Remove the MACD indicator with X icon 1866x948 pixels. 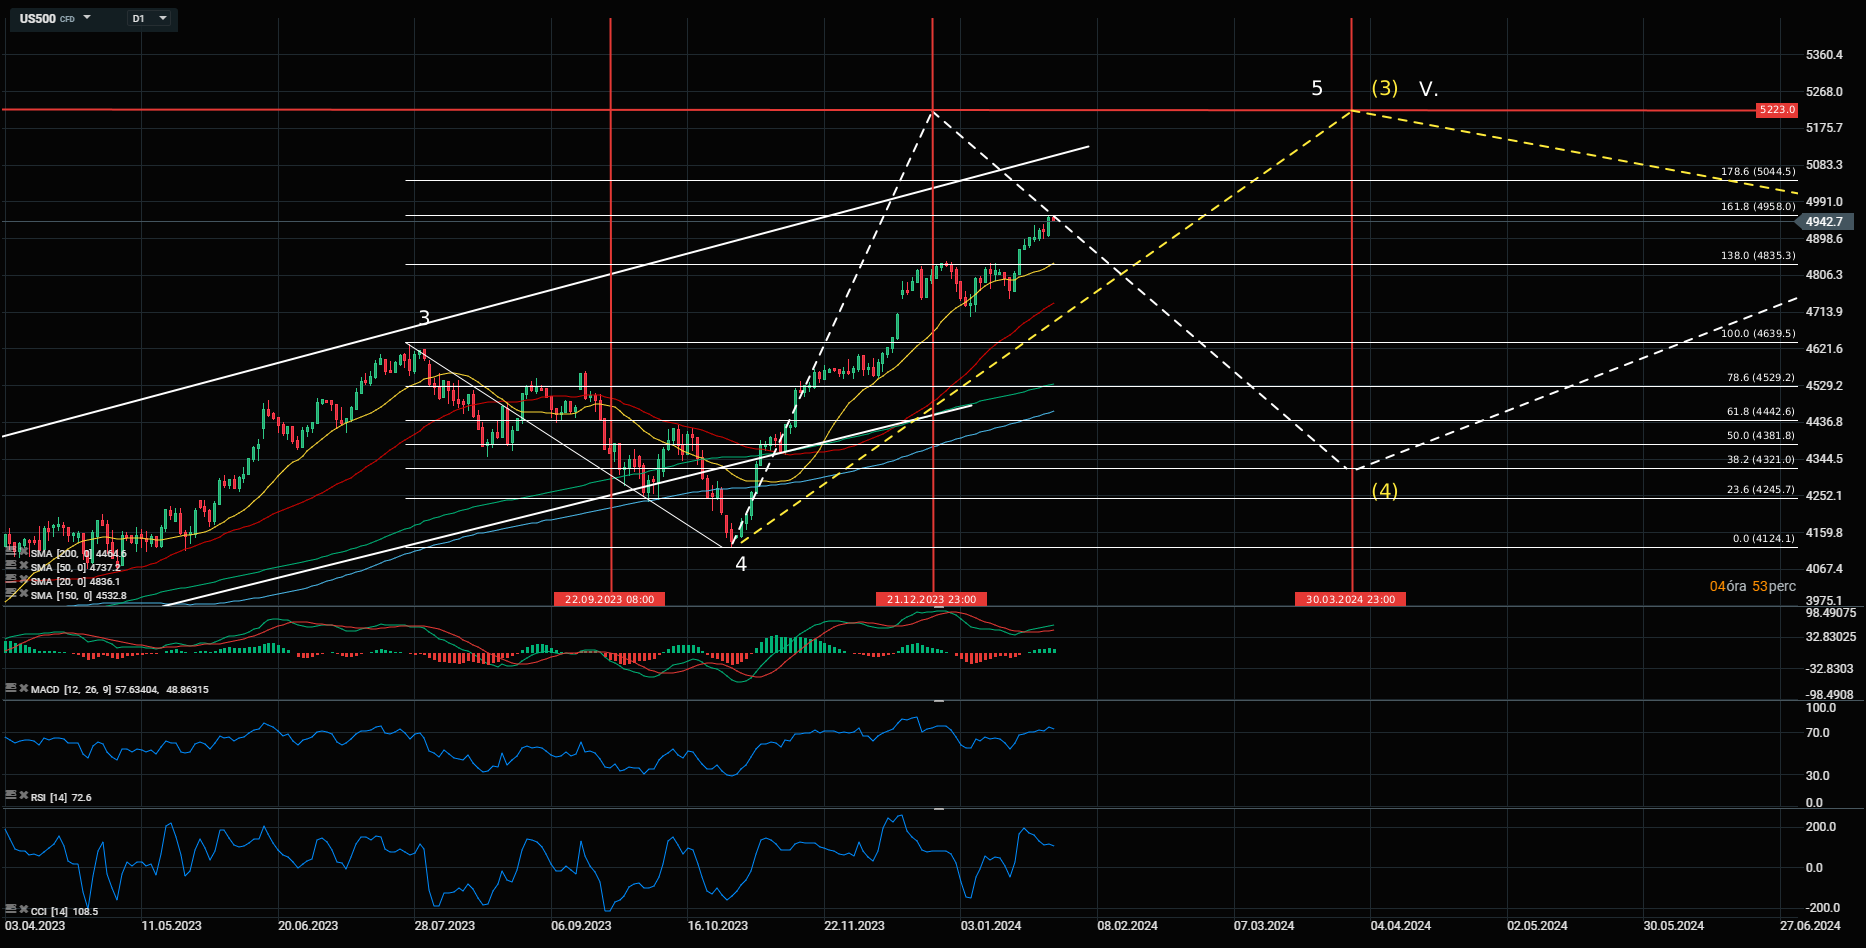(x=23, y=688)
